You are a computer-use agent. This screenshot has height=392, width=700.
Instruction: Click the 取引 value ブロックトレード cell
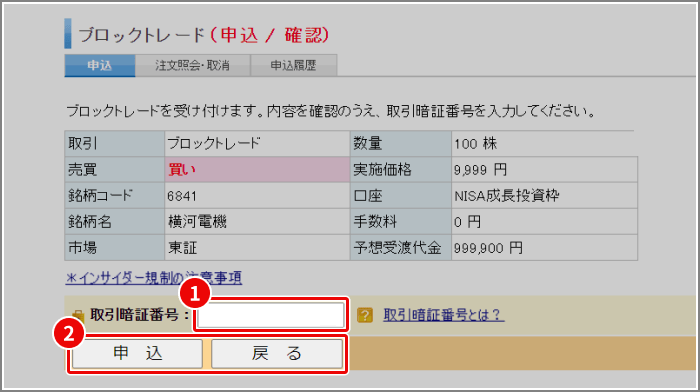pos(257,144)
